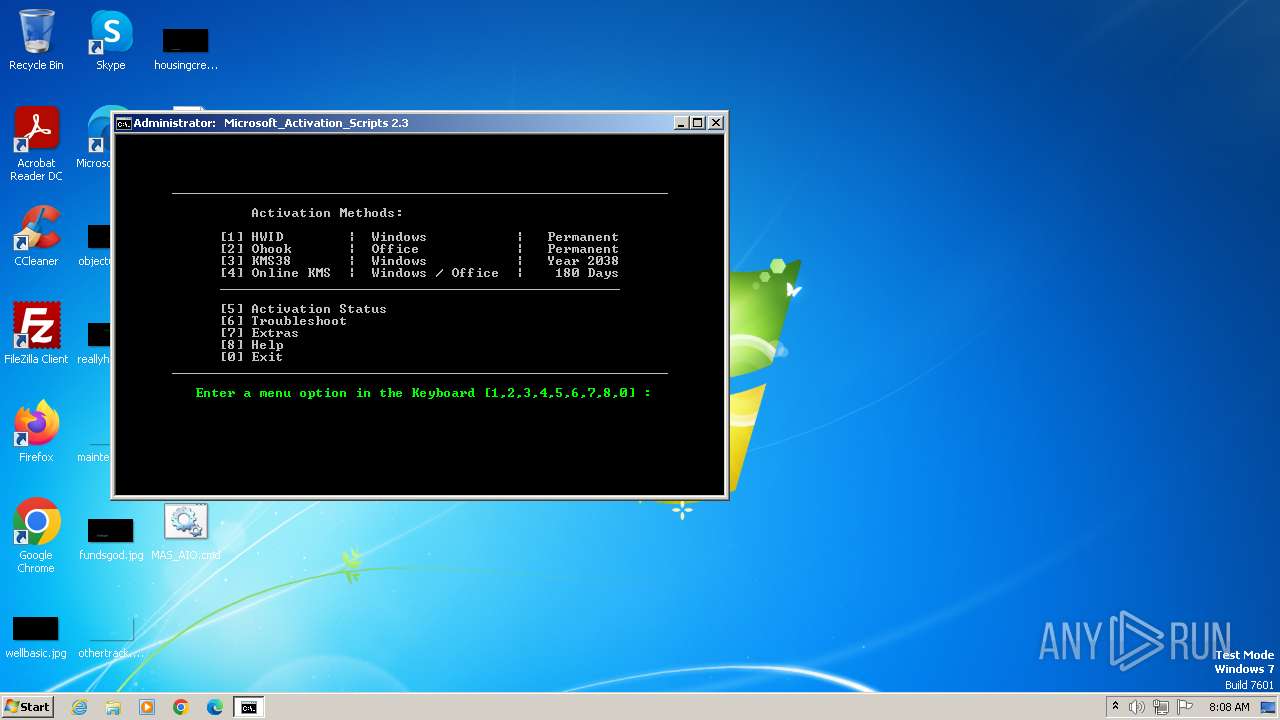1280x720 pixels.
Task: Select the othertrack file on the desktop
Action: (111, 636)
